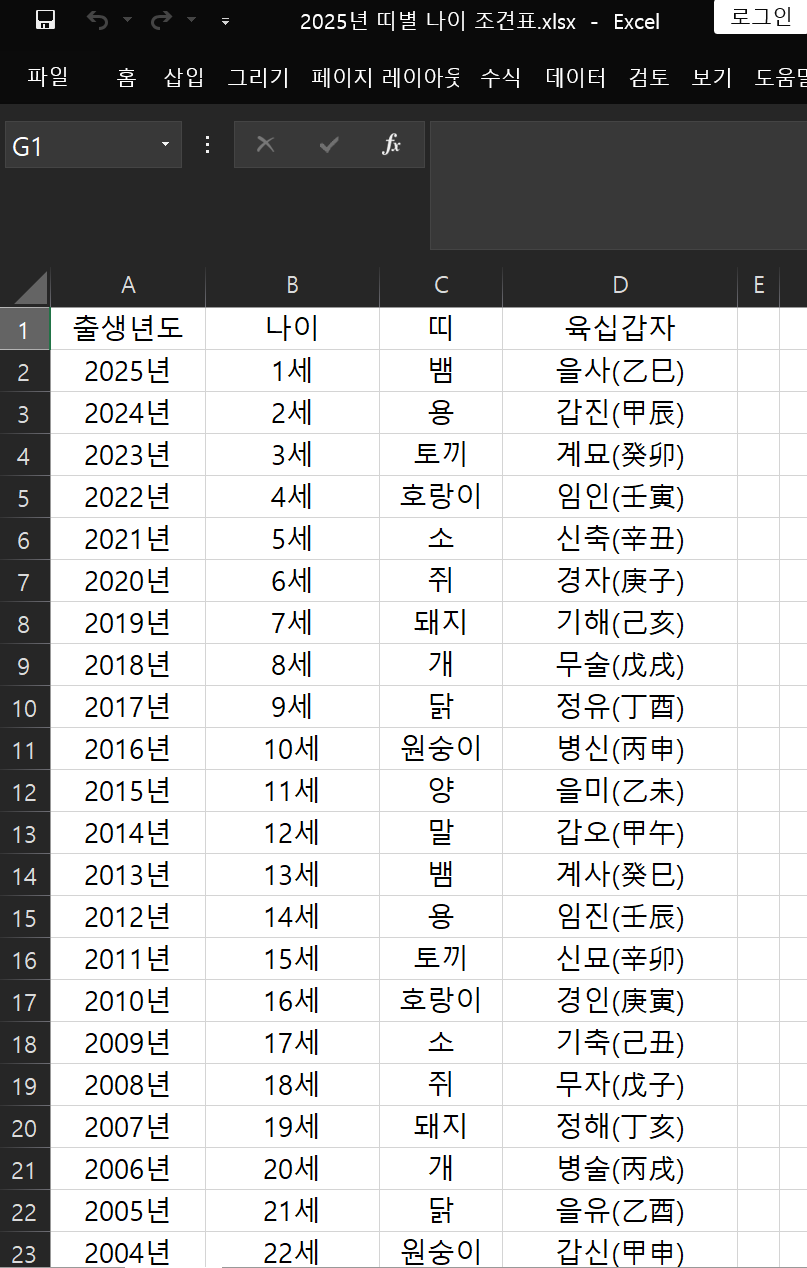Click cell containing 을사(乙巳)
Viewport: 807px width, 1268px height.
pos(620,371)
